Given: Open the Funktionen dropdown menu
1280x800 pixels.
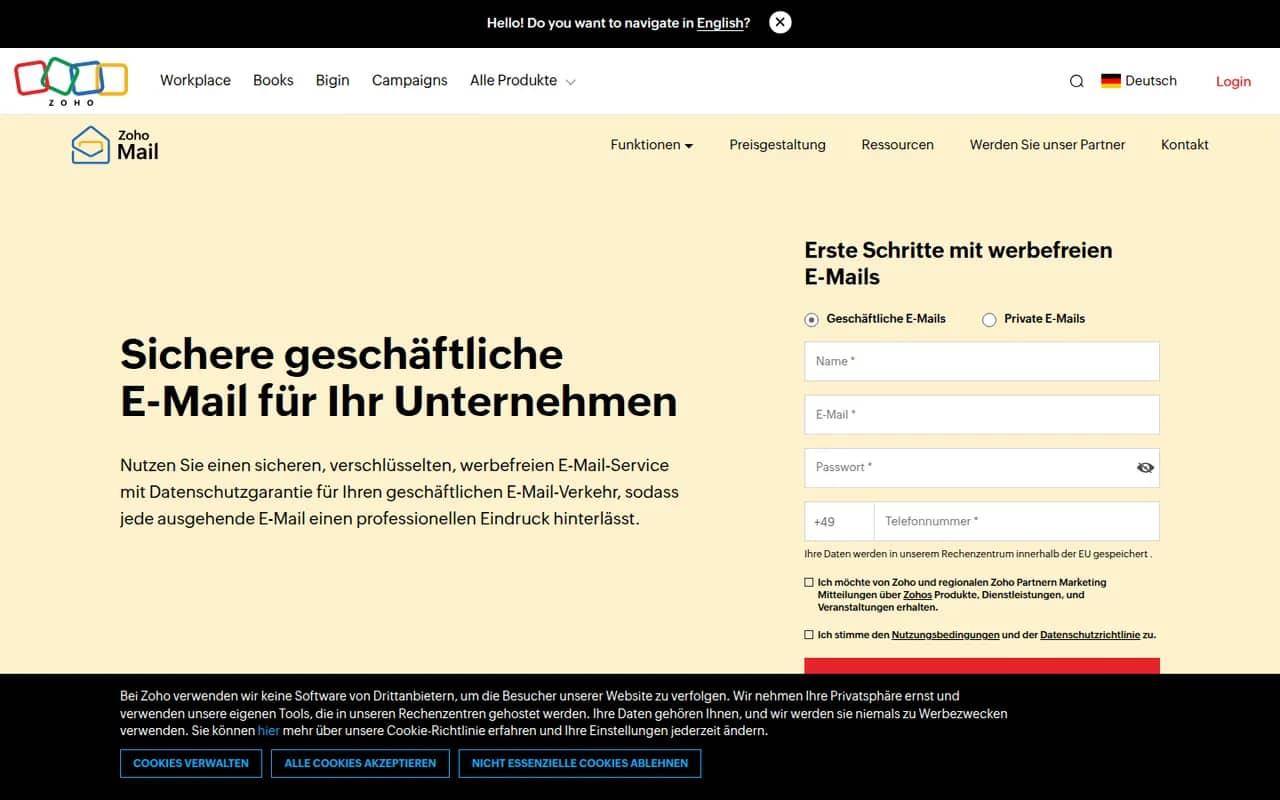Looking at the screenshot, I should click(652, 145).
